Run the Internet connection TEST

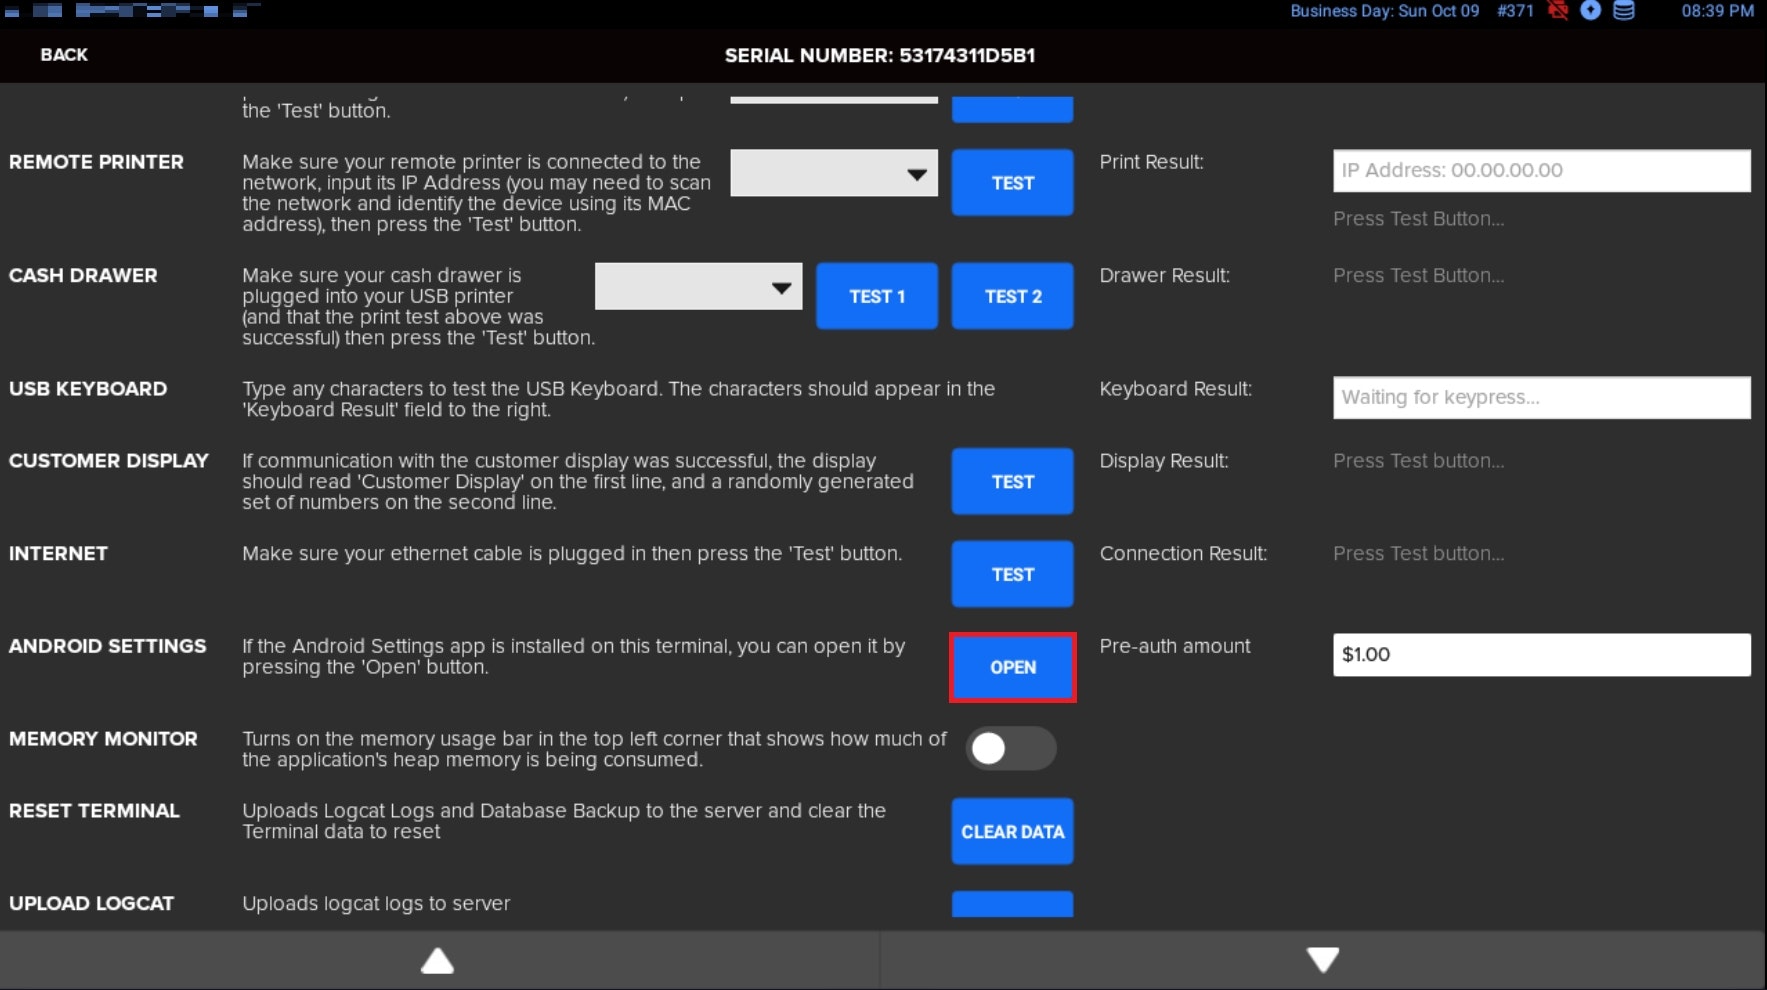1012,574
